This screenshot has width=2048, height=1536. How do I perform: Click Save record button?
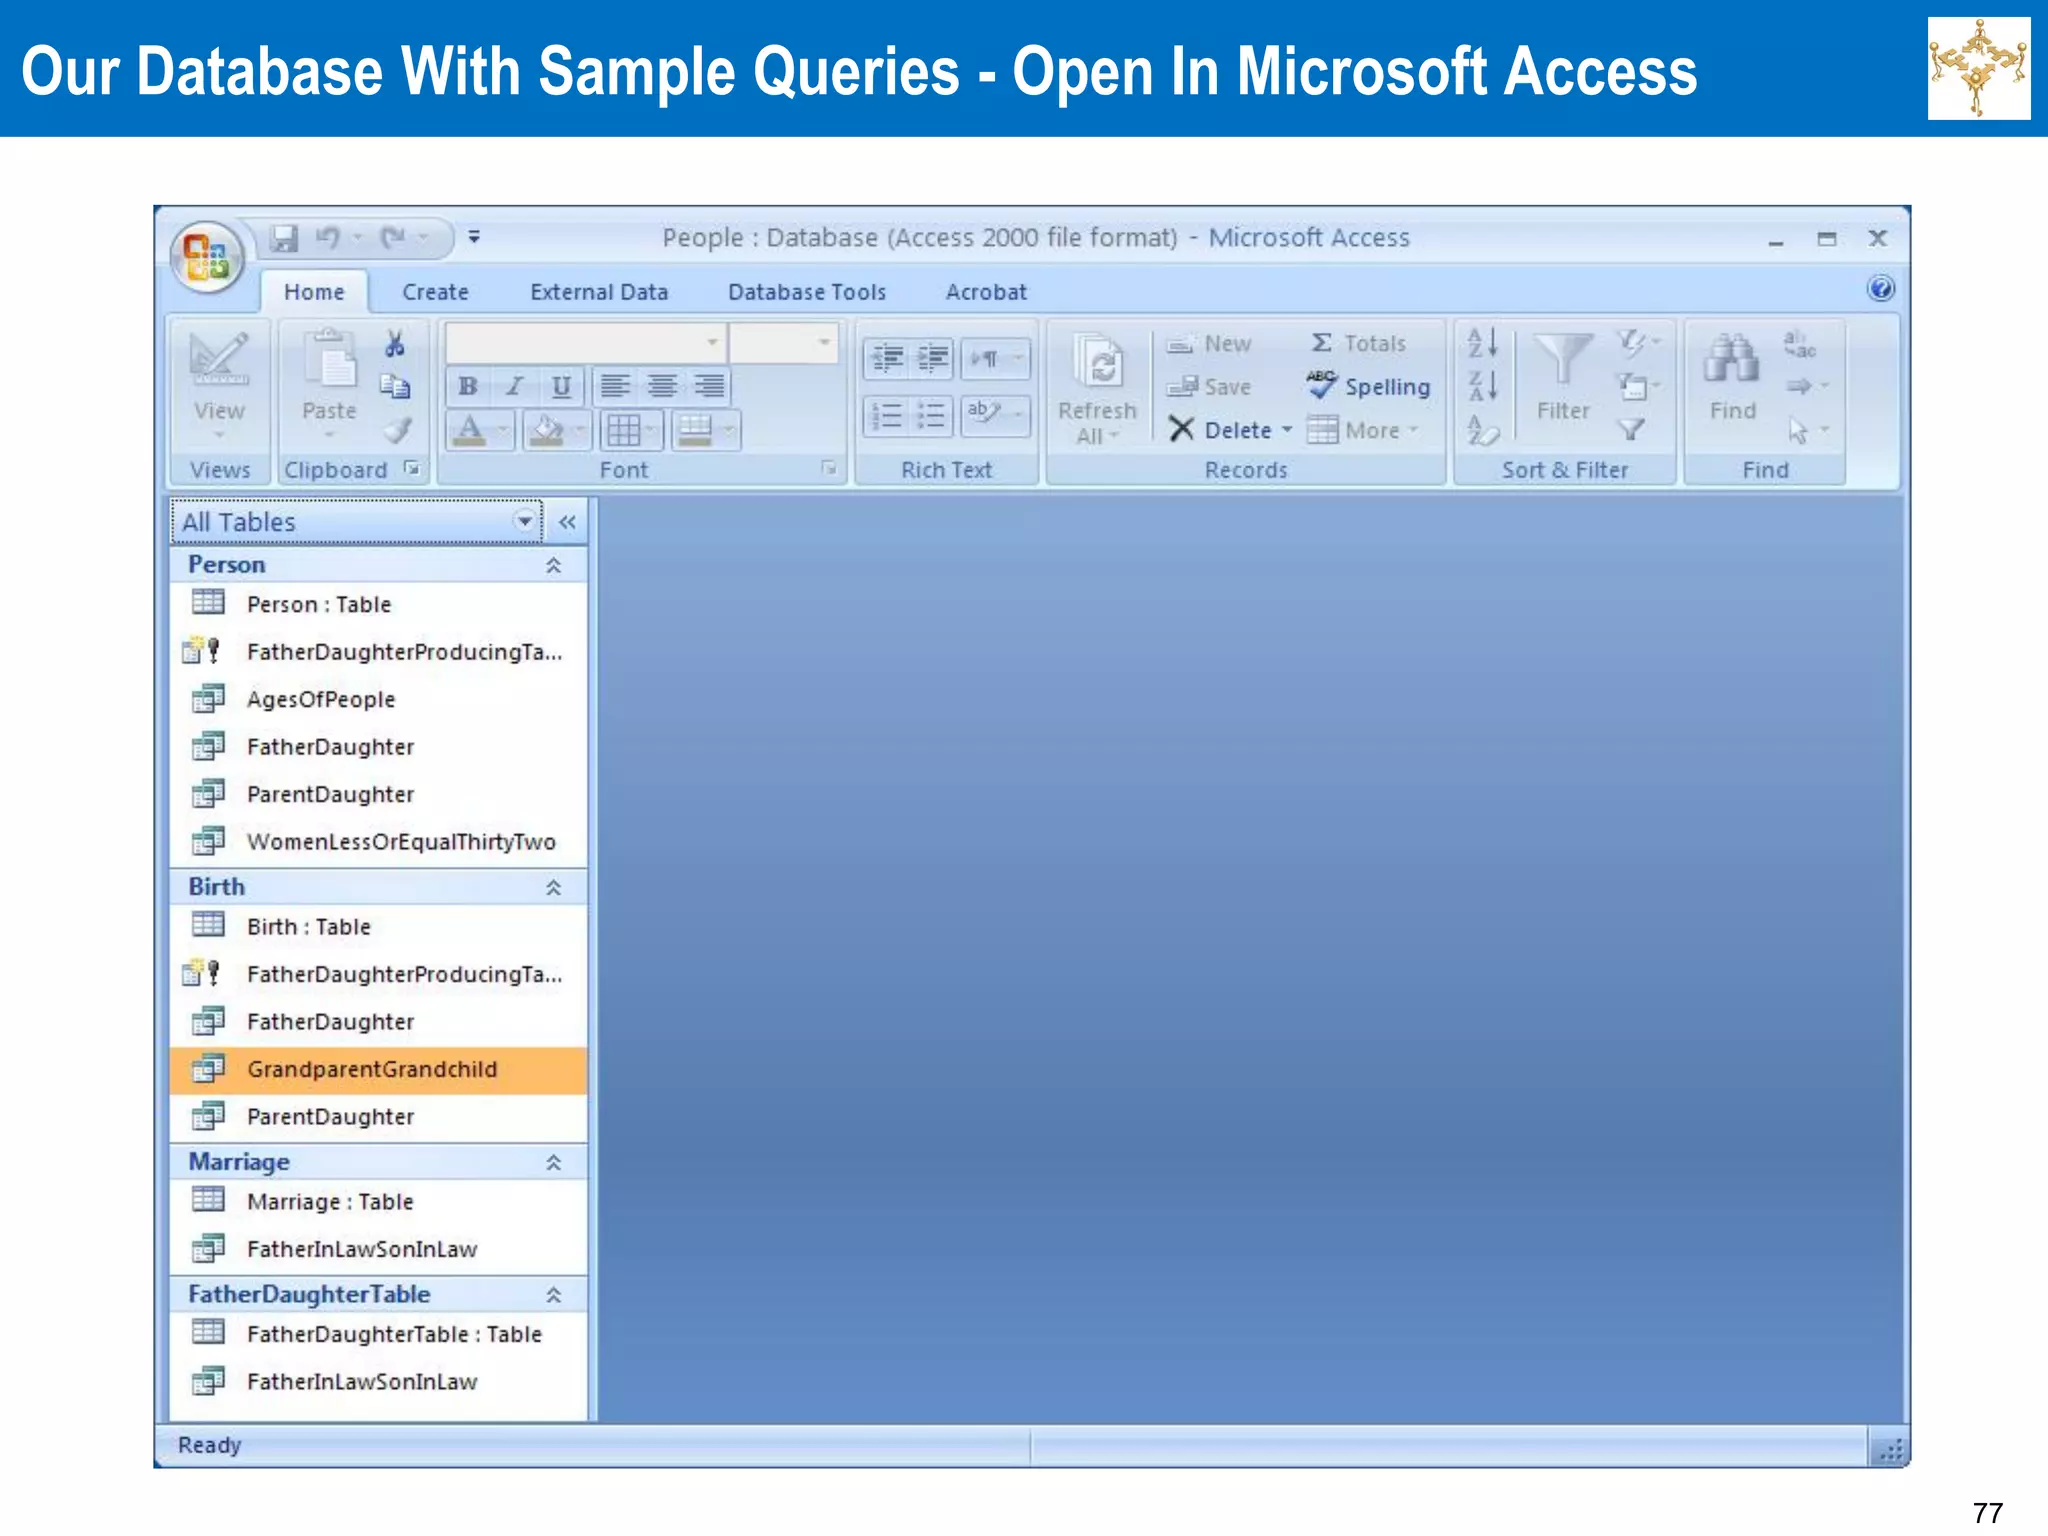tap(1209, 386)
